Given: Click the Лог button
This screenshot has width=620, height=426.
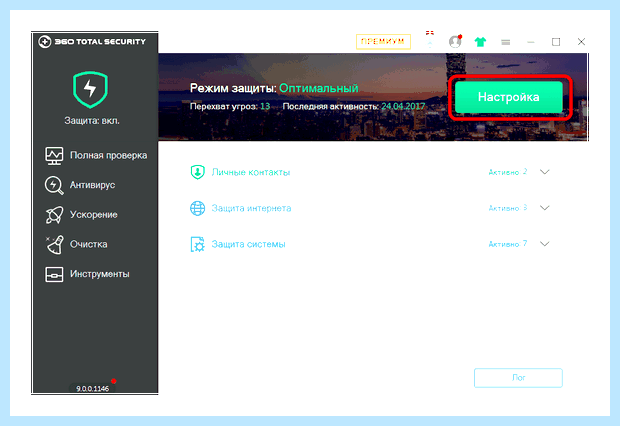Looking at the screenshot, I should pyautogui.click(x=518, y=378).
